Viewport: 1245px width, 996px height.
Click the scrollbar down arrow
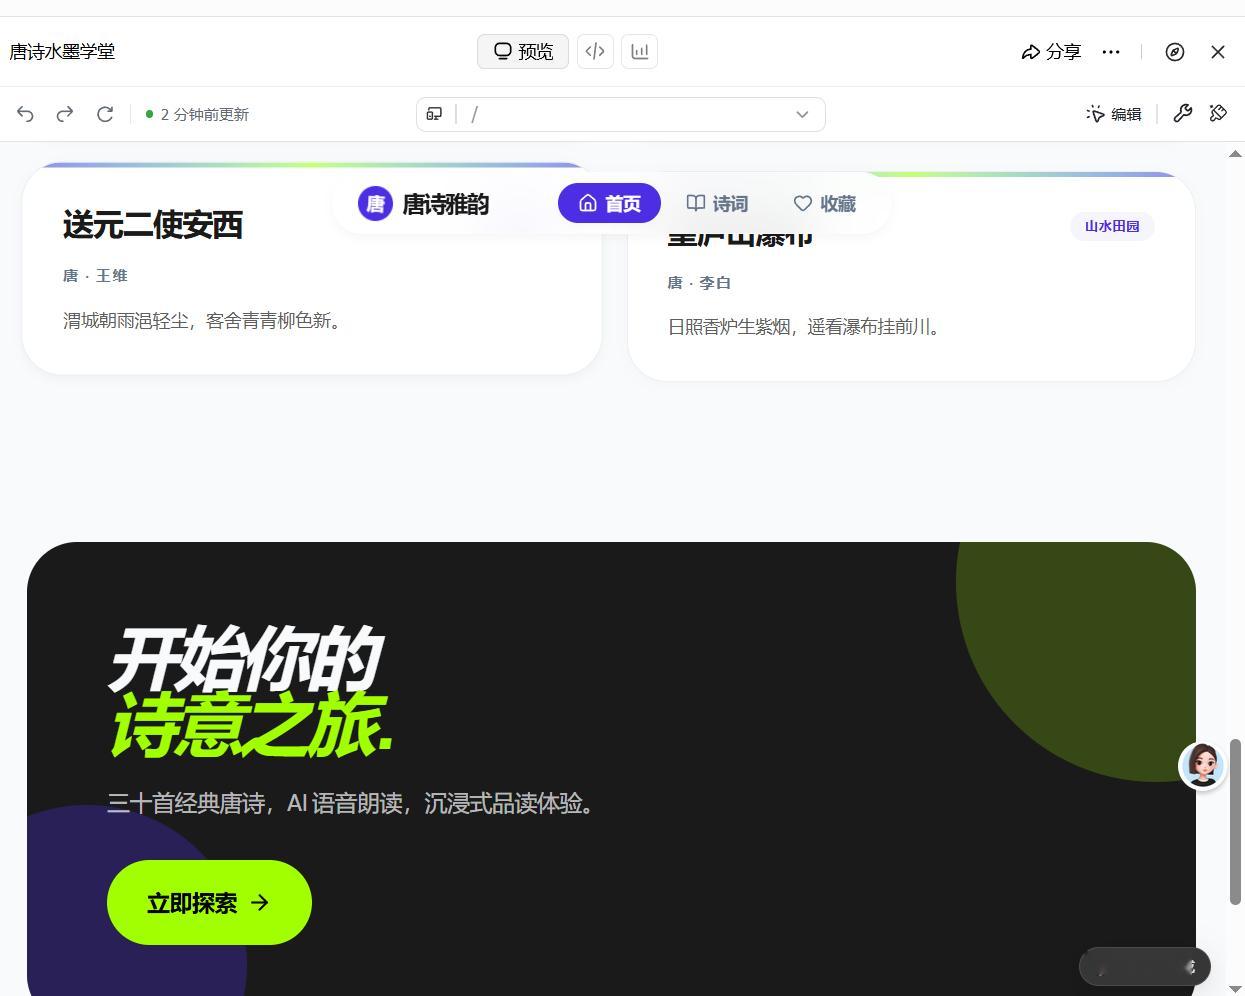[1235, 988]
